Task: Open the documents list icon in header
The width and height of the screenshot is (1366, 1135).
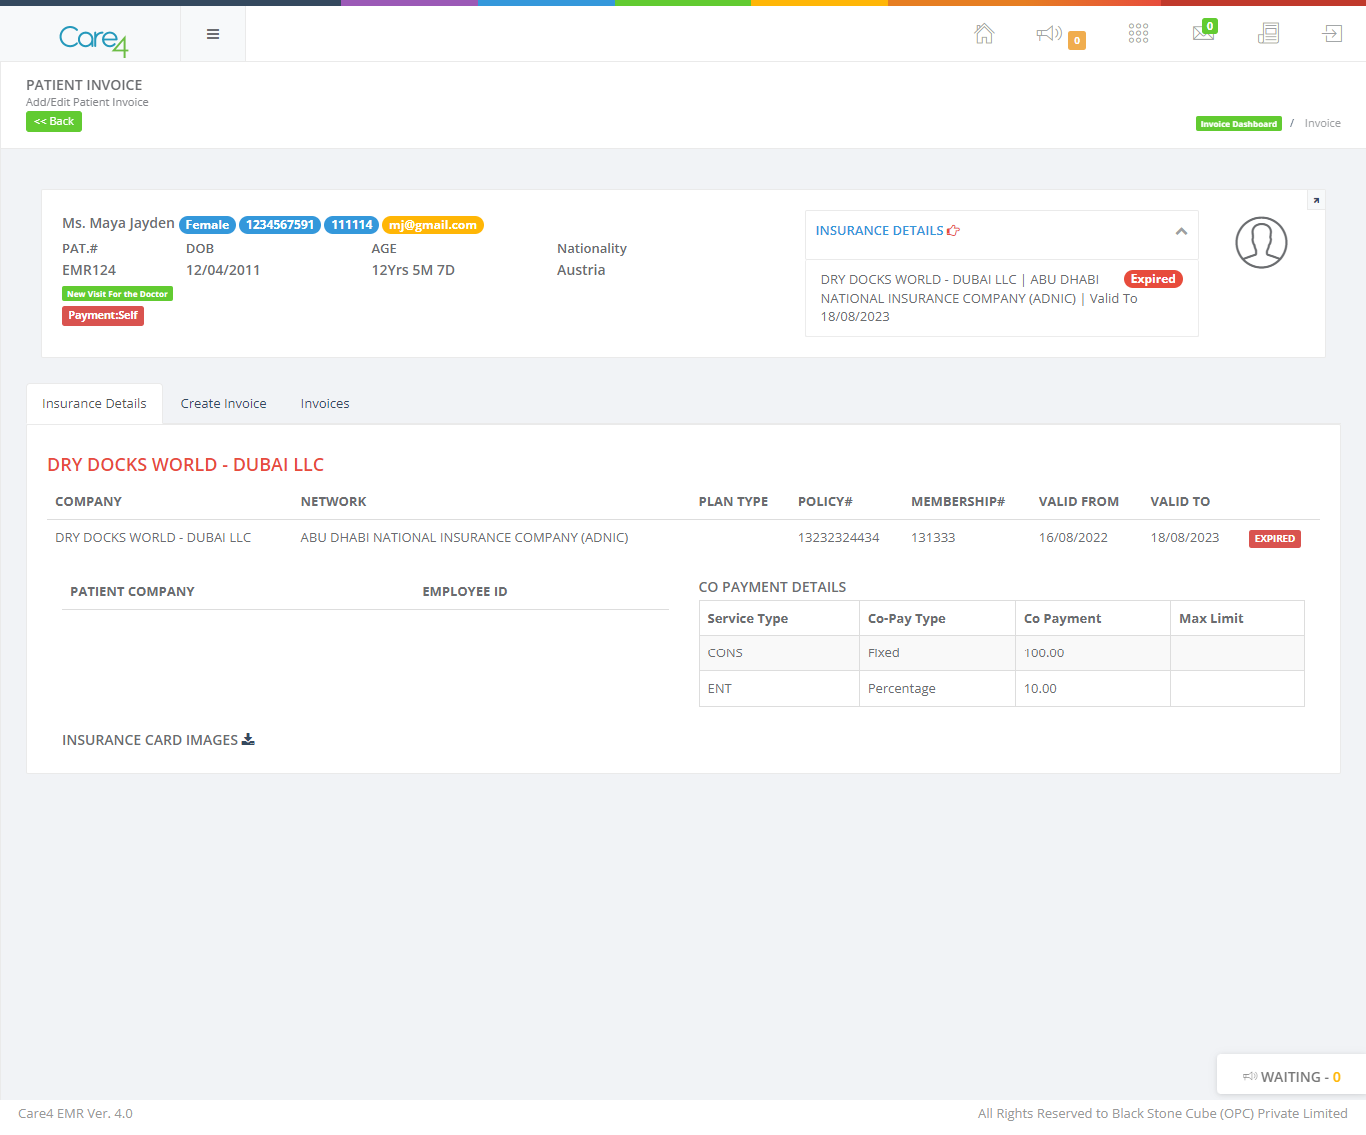Action: [1268, 34]
